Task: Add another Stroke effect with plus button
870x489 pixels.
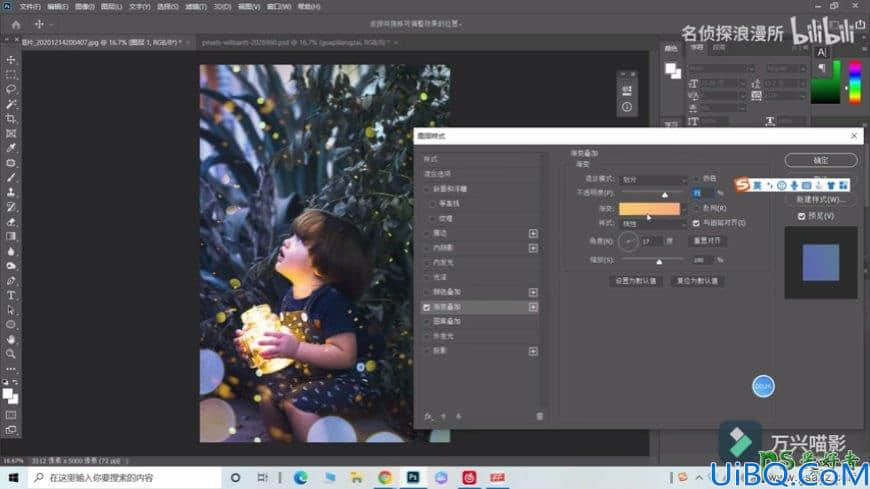Action: coord(533,233)
